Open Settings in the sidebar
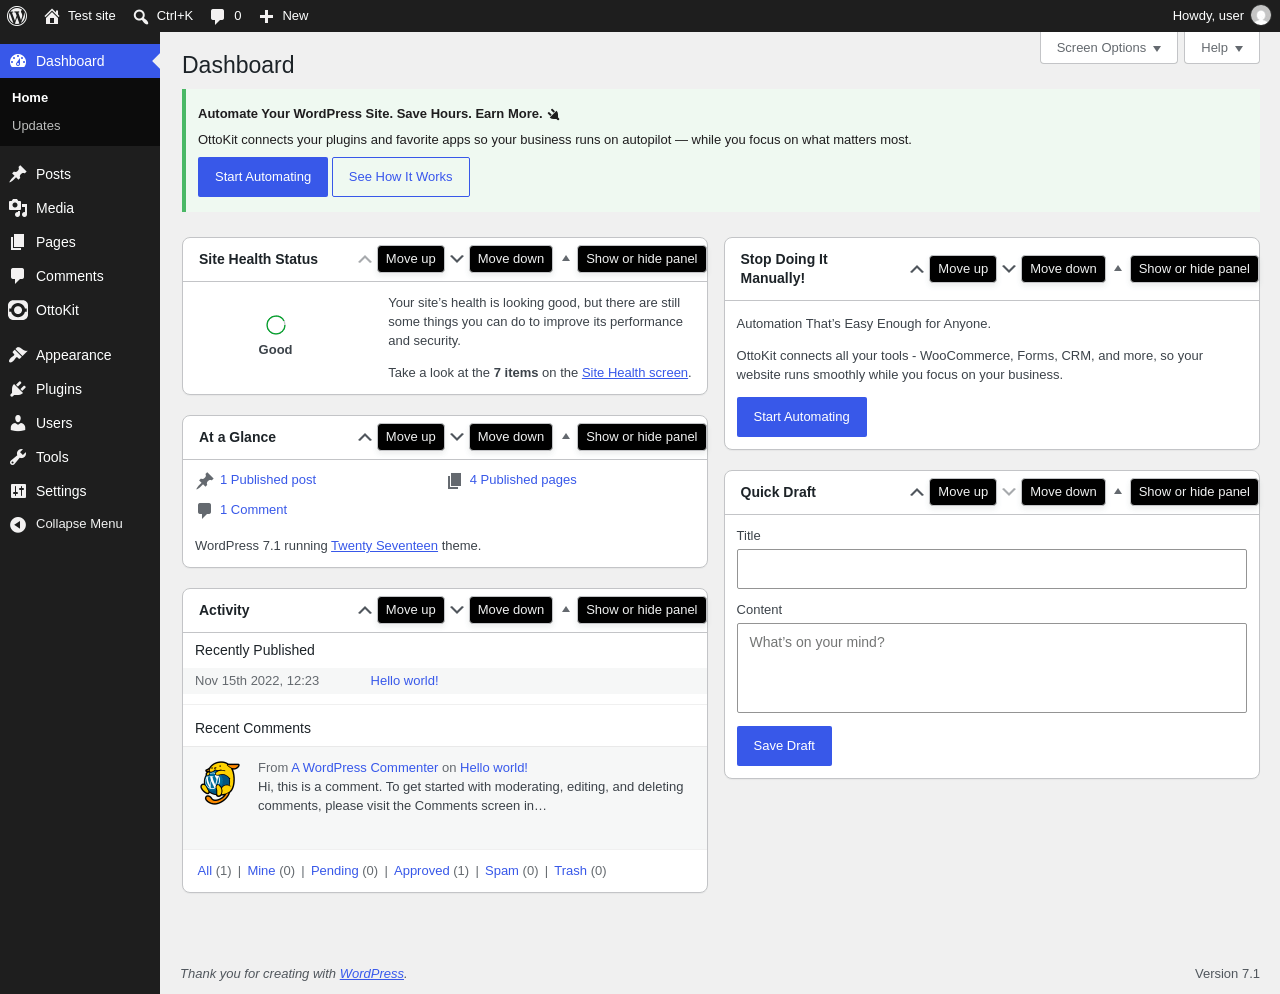The image size is (1280, 994). [x=80, y=491]
